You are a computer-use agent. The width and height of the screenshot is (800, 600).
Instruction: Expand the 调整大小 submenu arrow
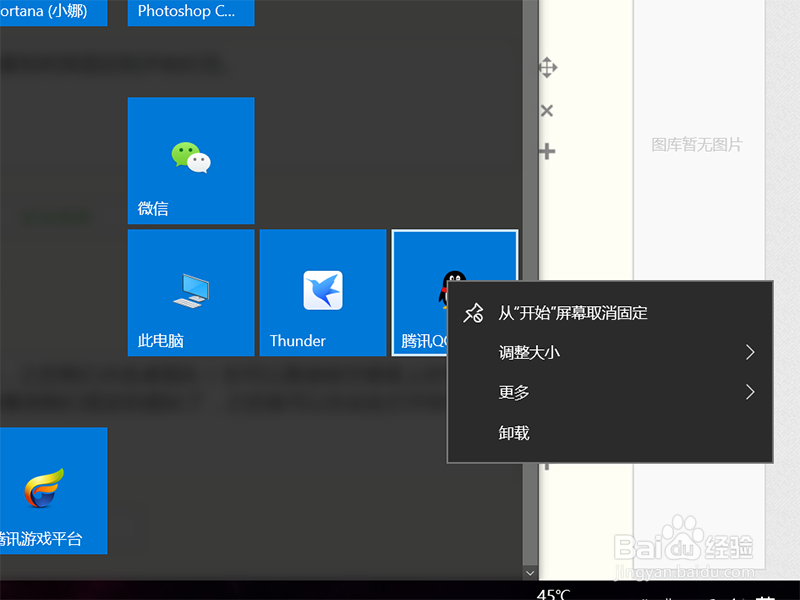(x=749, y=352)
